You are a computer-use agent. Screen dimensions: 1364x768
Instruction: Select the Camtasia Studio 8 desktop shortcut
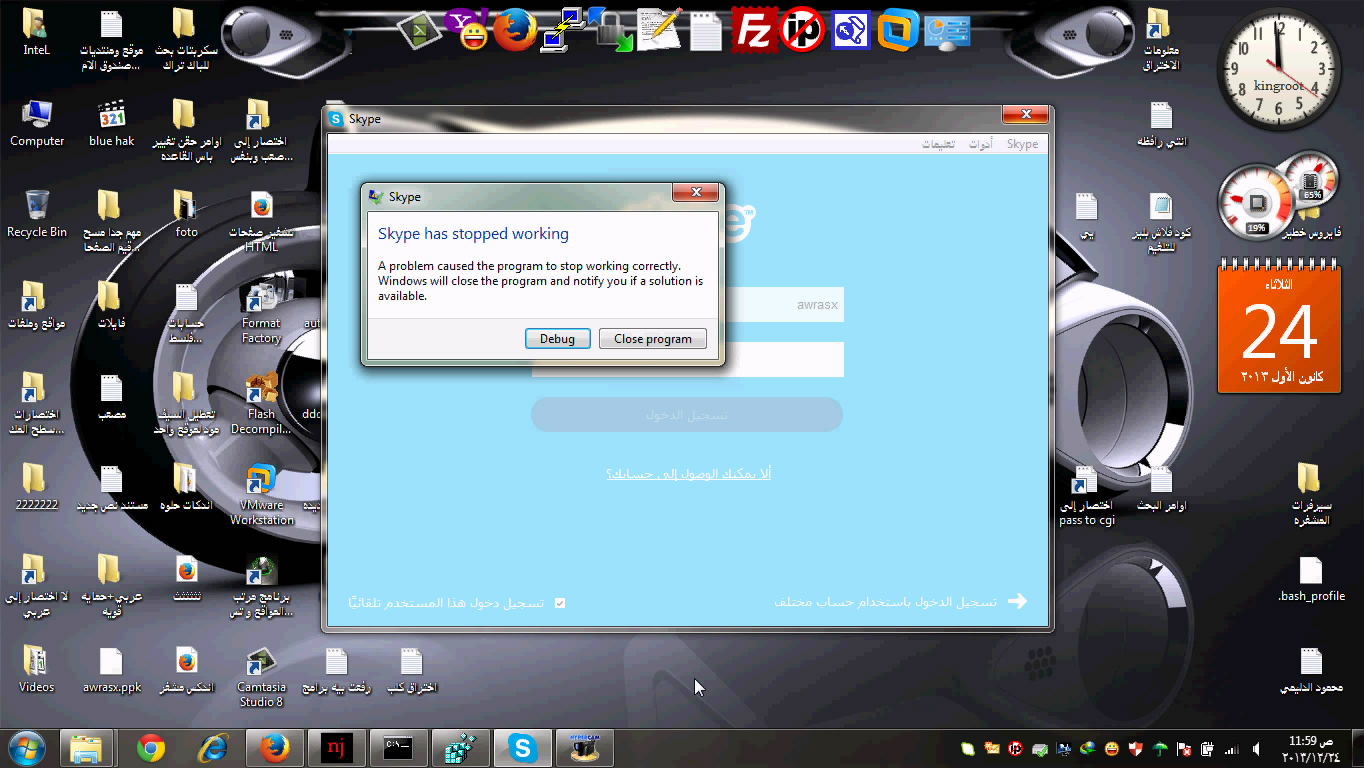[x=261, y=676]
